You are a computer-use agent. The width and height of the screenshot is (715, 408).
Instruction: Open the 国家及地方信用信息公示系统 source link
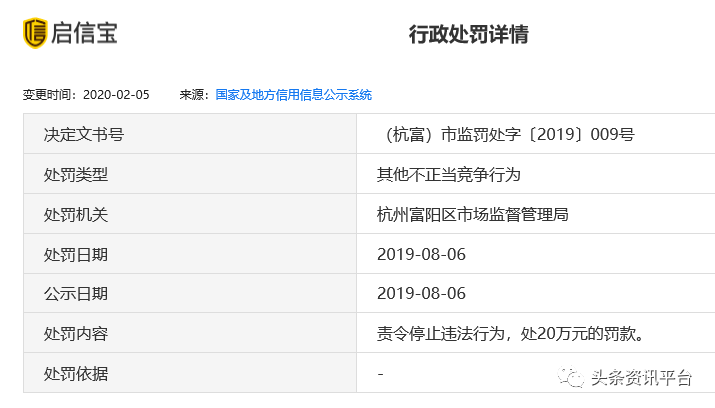click(293, 95)
